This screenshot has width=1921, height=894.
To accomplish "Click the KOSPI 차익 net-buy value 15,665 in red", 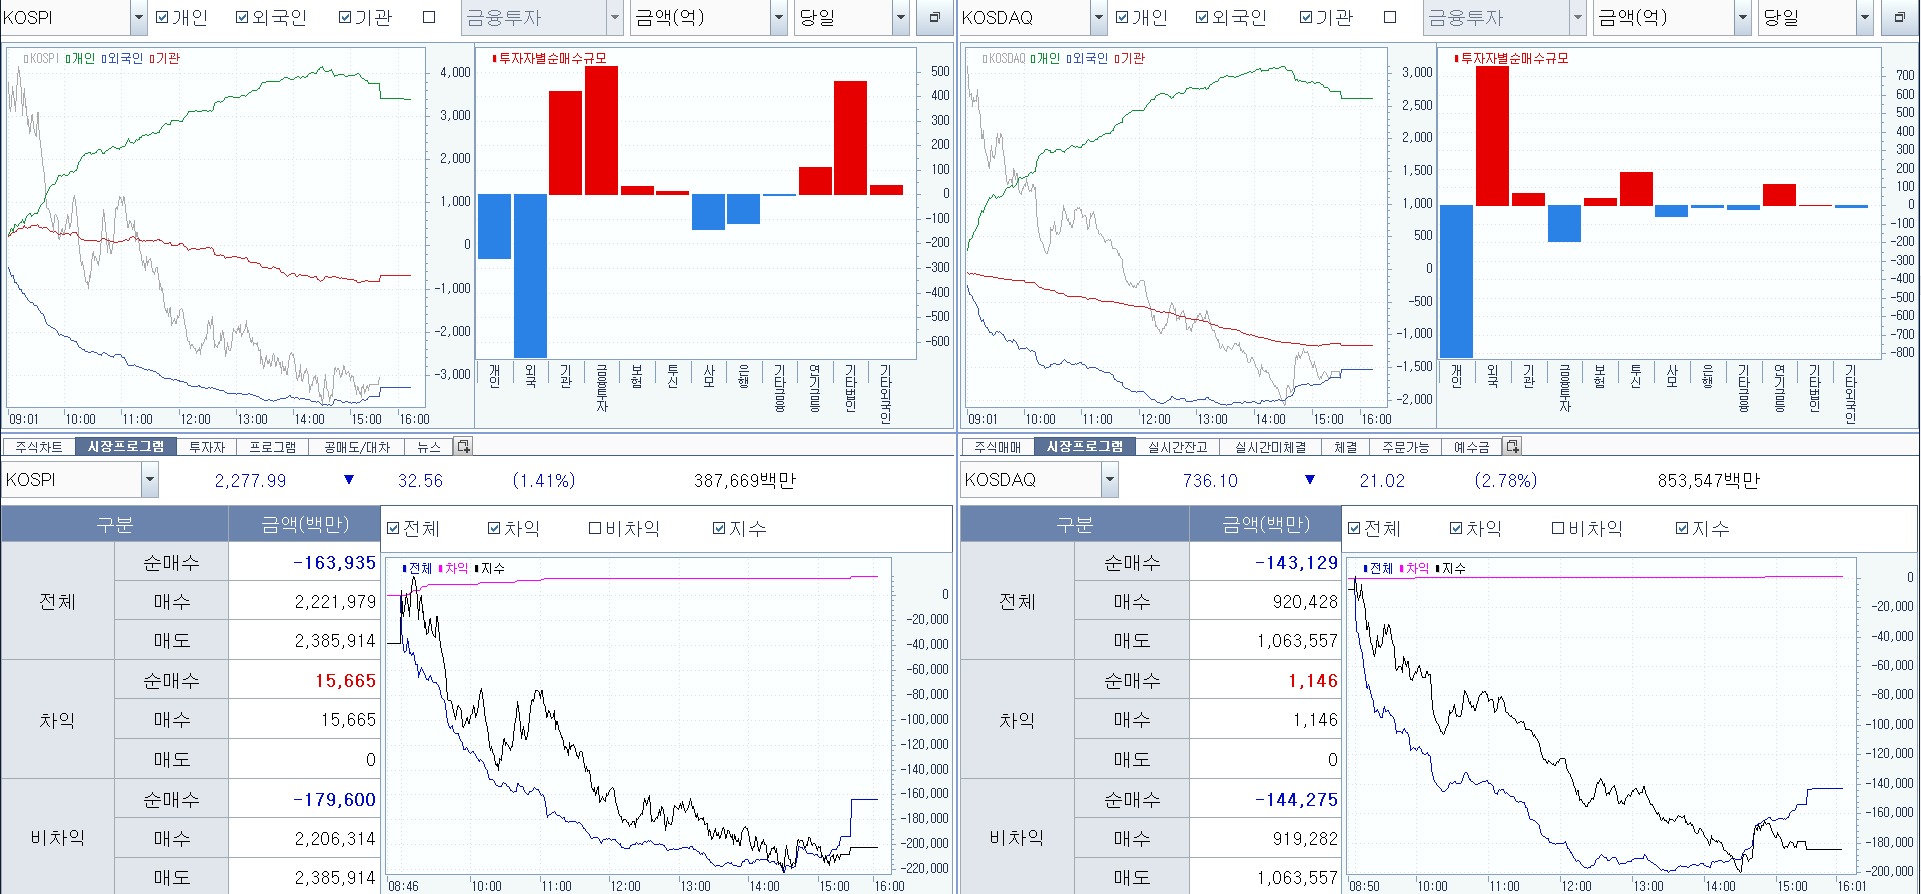I will click(x=345, y=681).
